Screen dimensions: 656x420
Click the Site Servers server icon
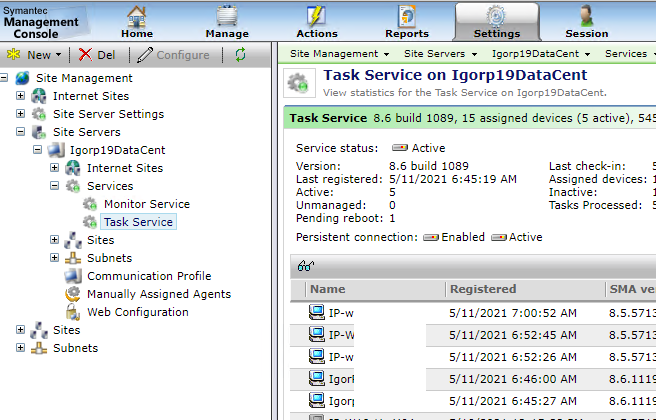pos(39,132)
